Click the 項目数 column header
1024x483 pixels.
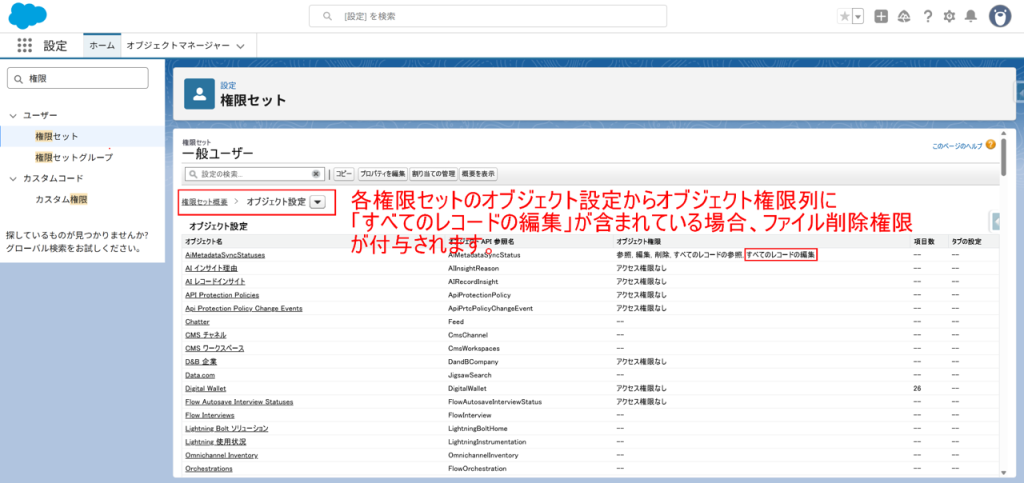point(923,242)
